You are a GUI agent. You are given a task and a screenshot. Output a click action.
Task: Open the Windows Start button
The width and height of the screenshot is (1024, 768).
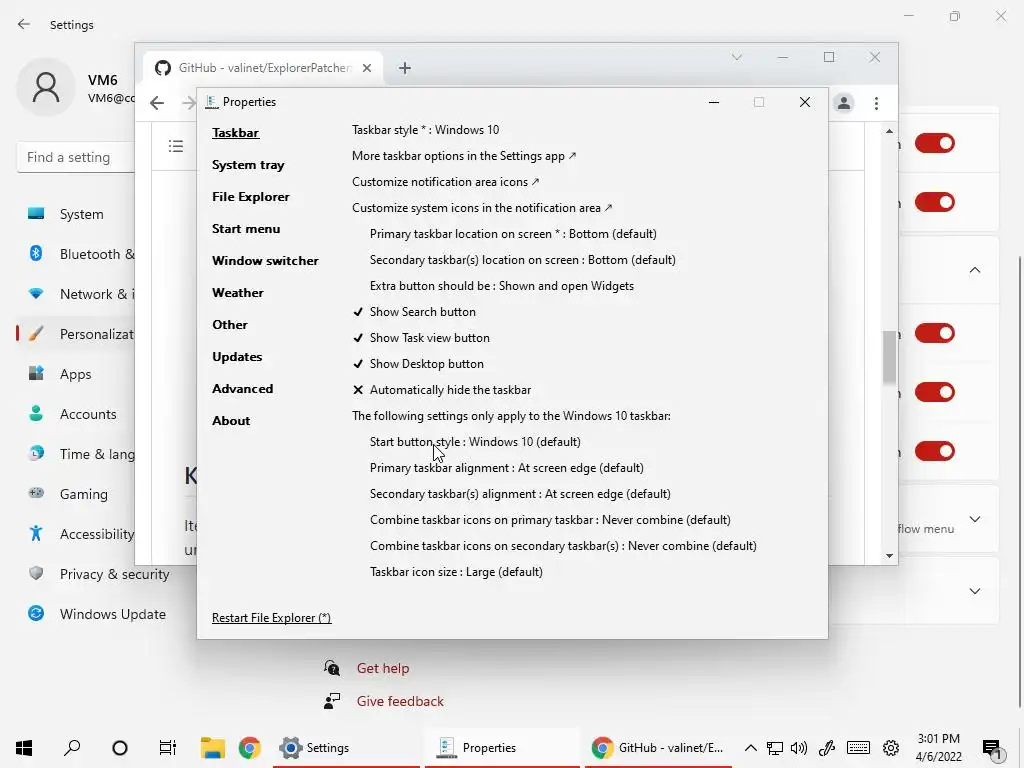[24, 748]
